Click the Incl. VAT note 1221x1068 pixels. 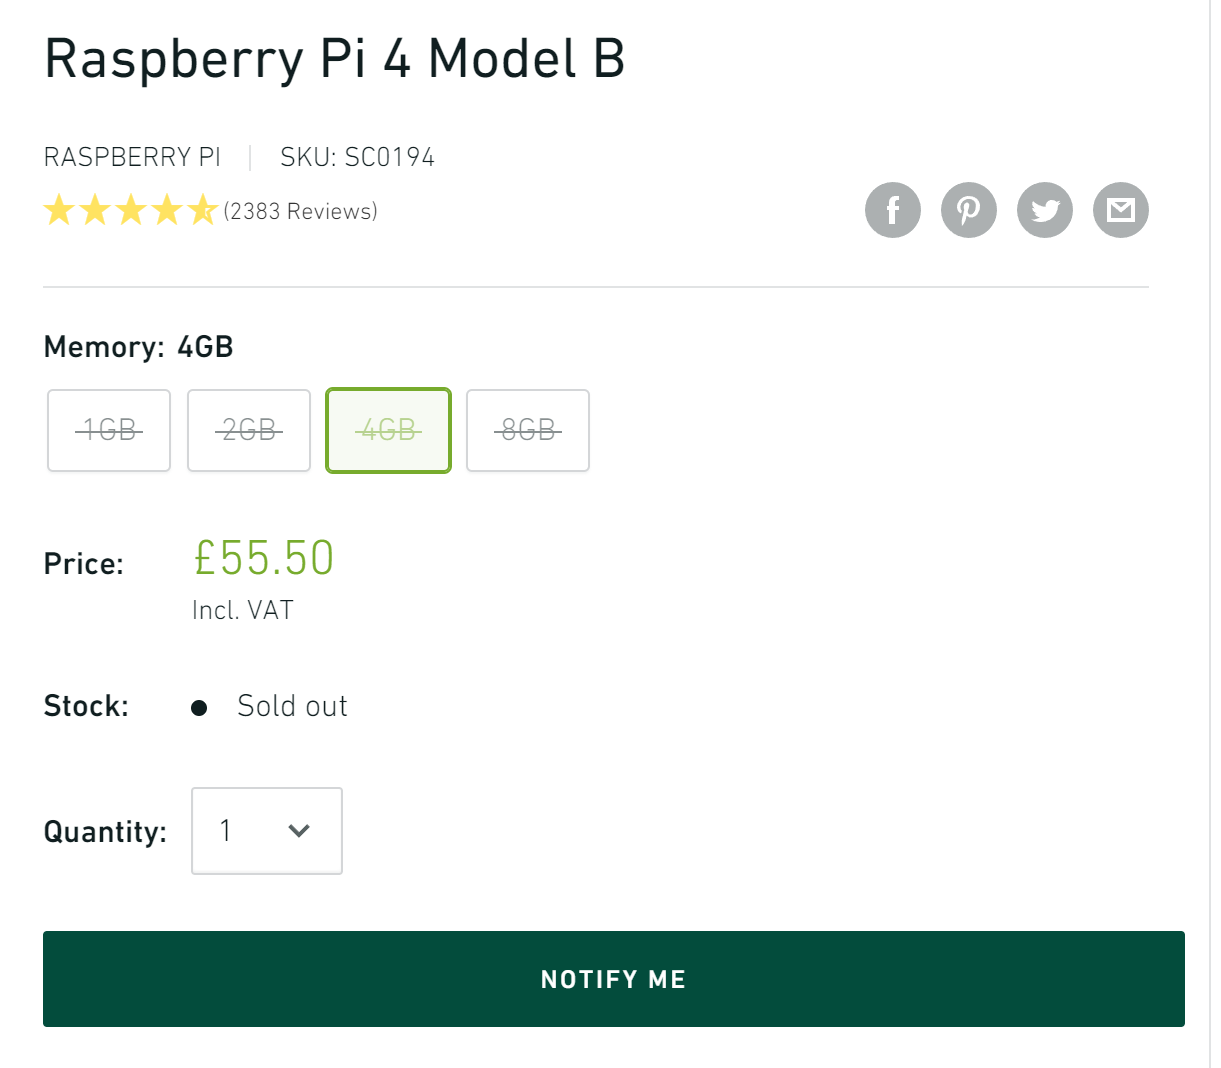point(243,610)
